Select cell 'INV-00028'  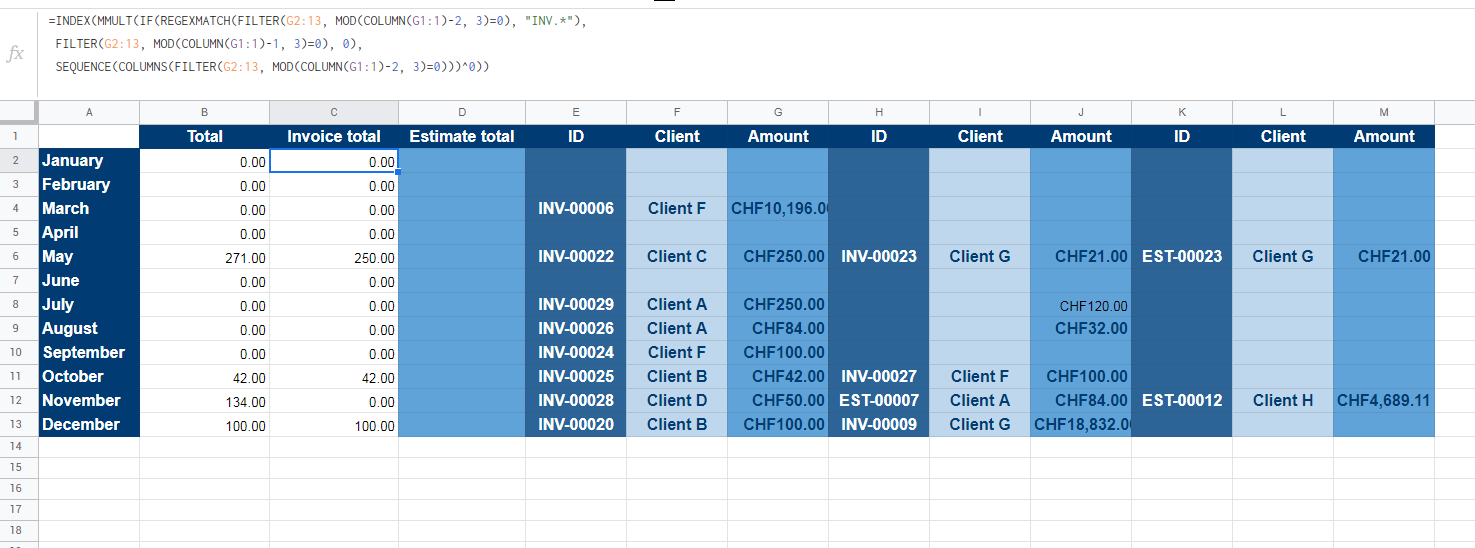576,400
